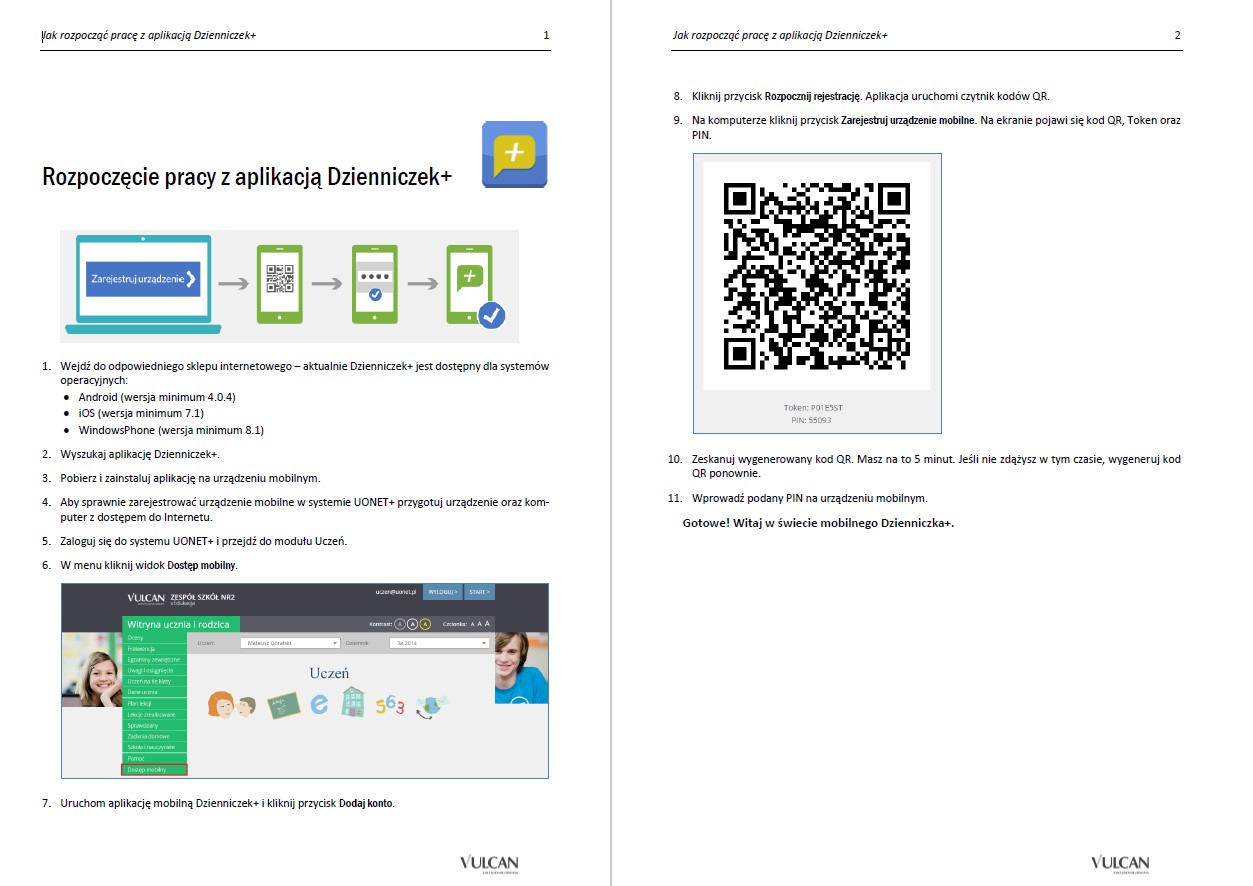
Task: Open Uczeń na tle klasy menu item
Action: [154, 681]
